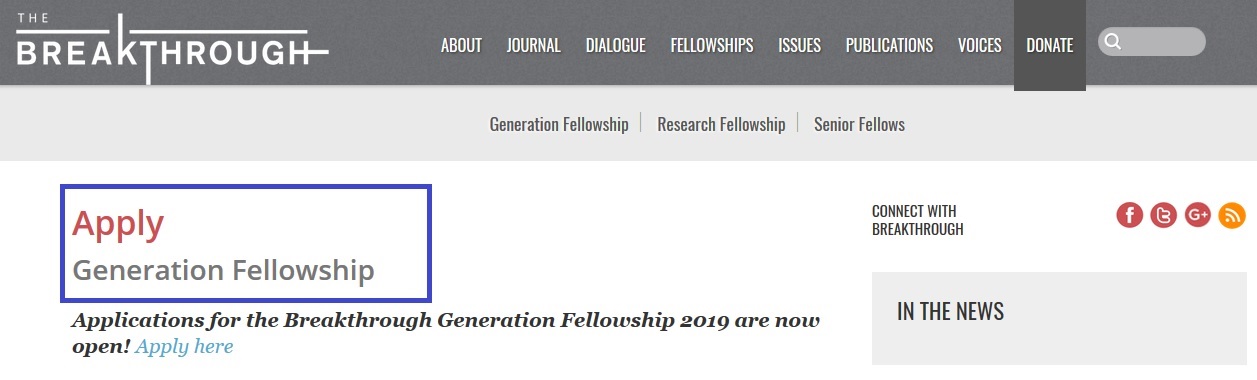
Task: Open the Twitter social icon
Action: pyautogui.click(x=1164, y=215)
